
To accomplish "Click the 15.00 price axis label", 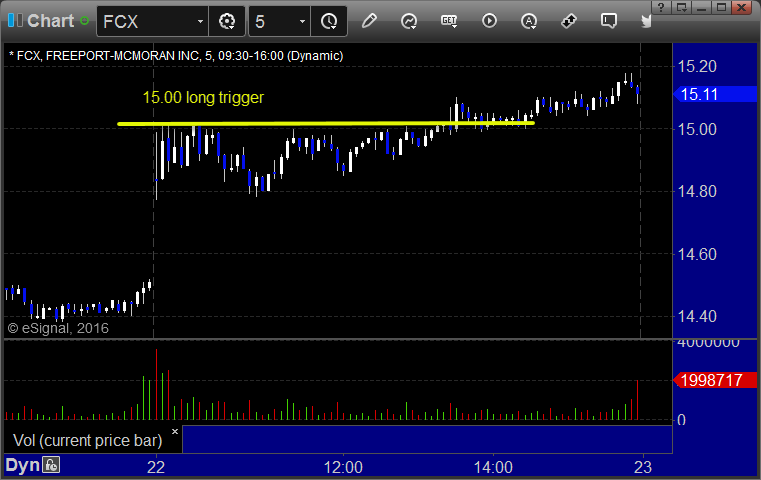I will click(697, 130).
